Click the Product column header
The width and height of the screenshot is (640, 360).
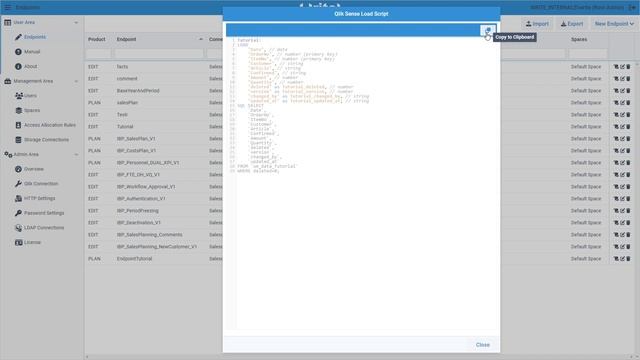97,40
